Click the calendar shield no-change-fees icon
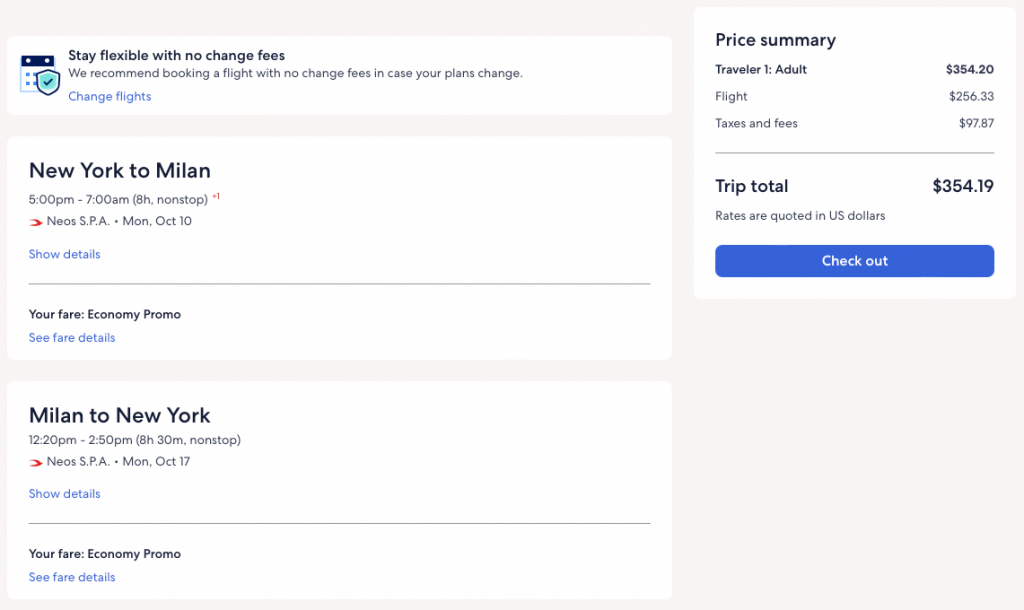This screenshot has width=1024, height=610. 40,75
